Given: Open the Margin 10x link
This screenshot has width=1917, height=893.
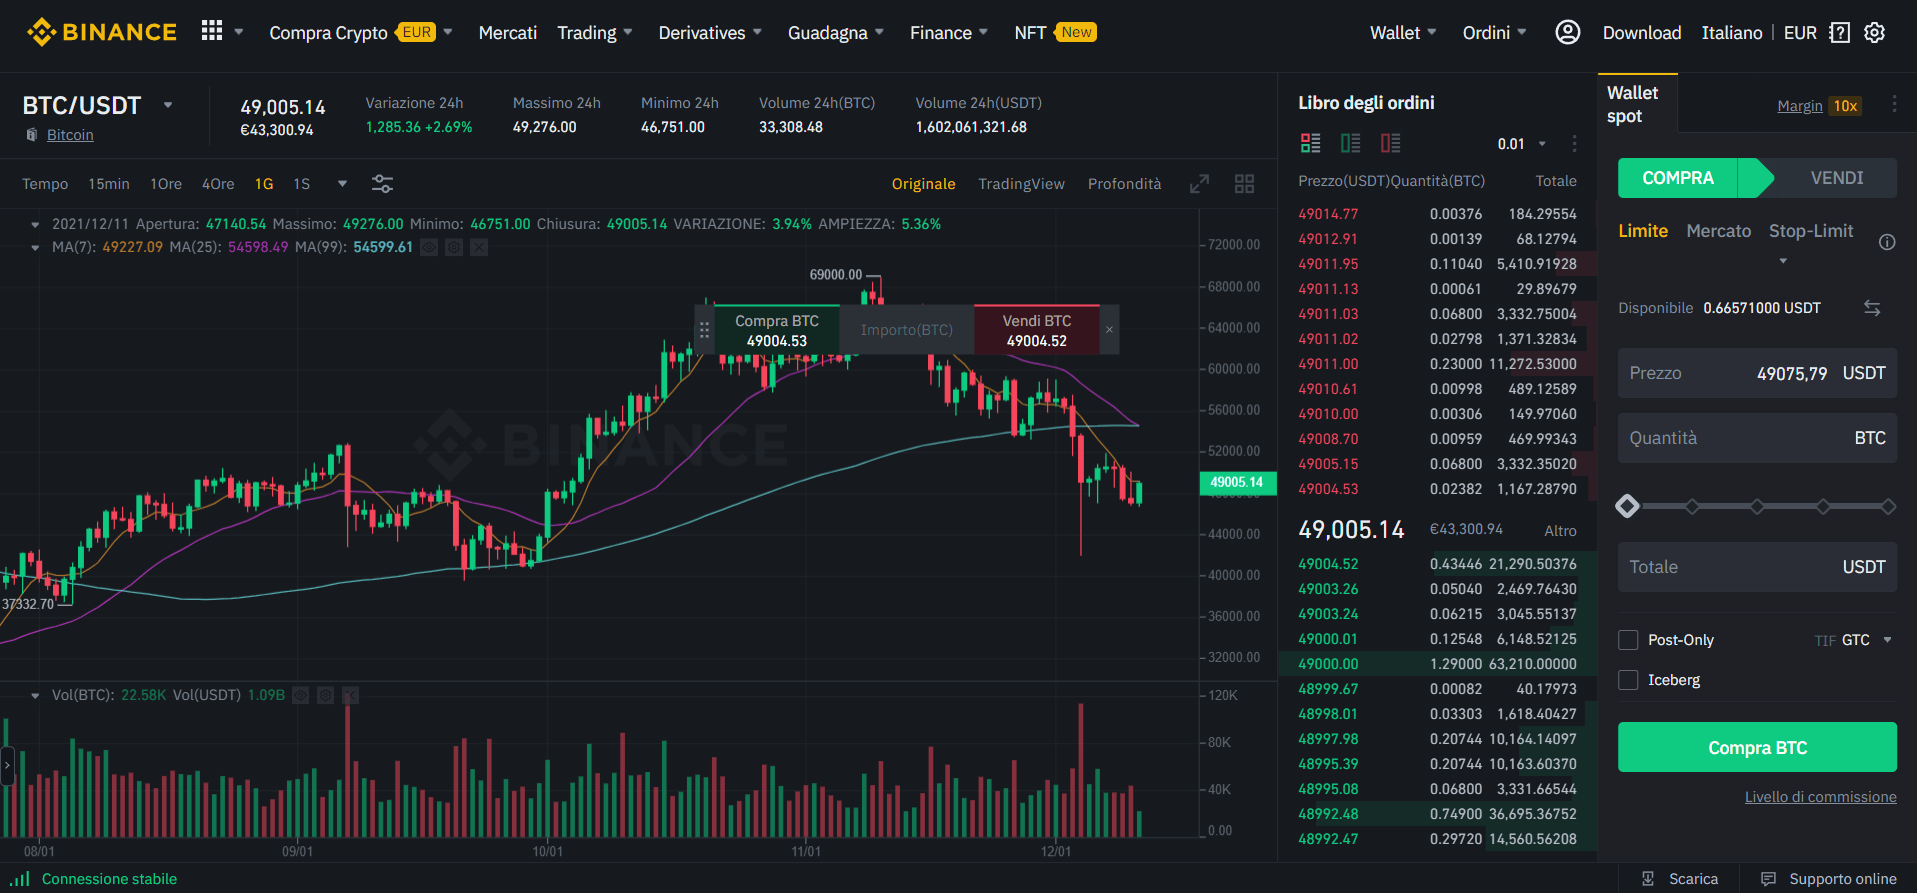Looking at the screenshot, I should point(1819,106).
